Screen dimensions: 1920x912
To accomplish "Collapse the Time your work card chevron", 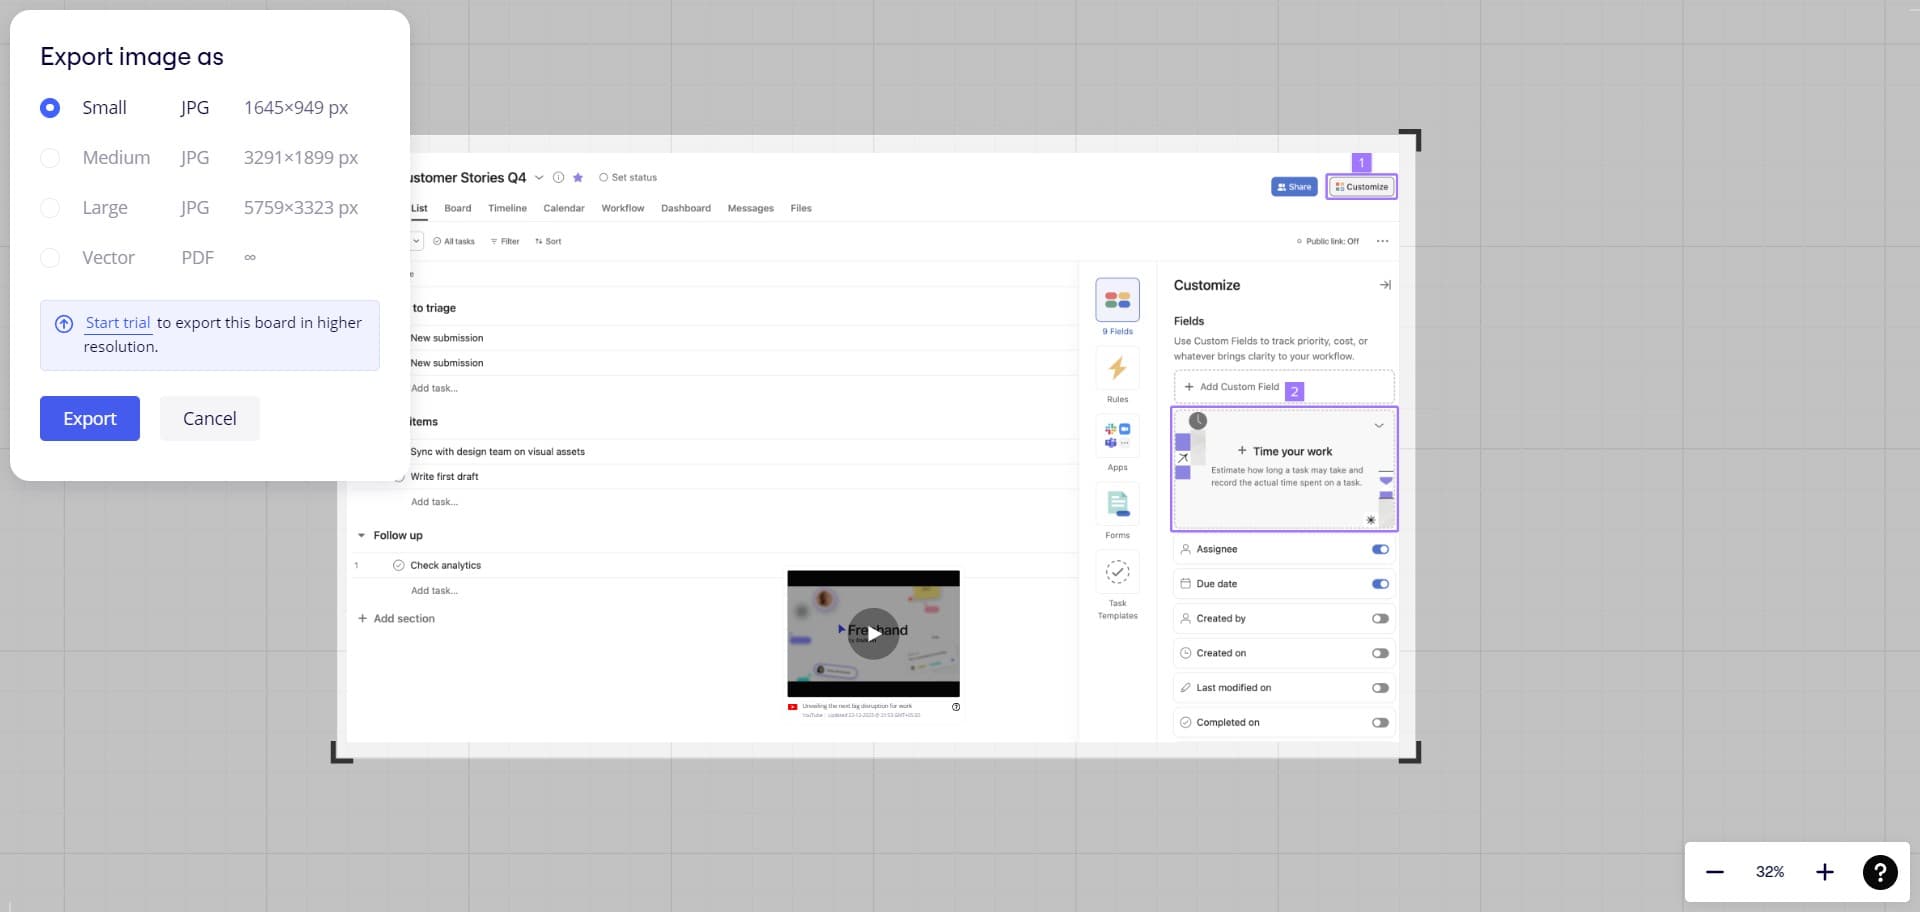I will (1378, 425).
